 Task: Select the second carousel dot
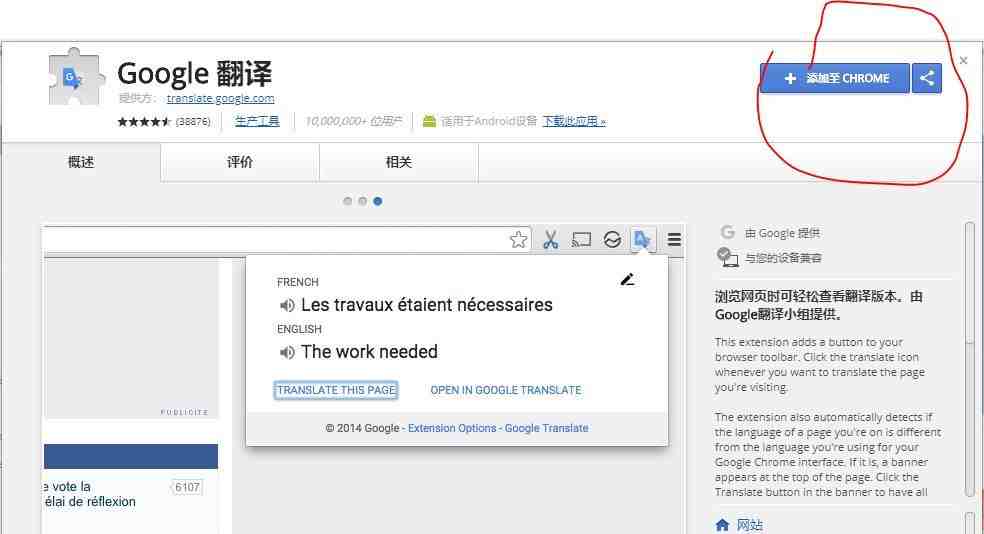click(362, 201)
